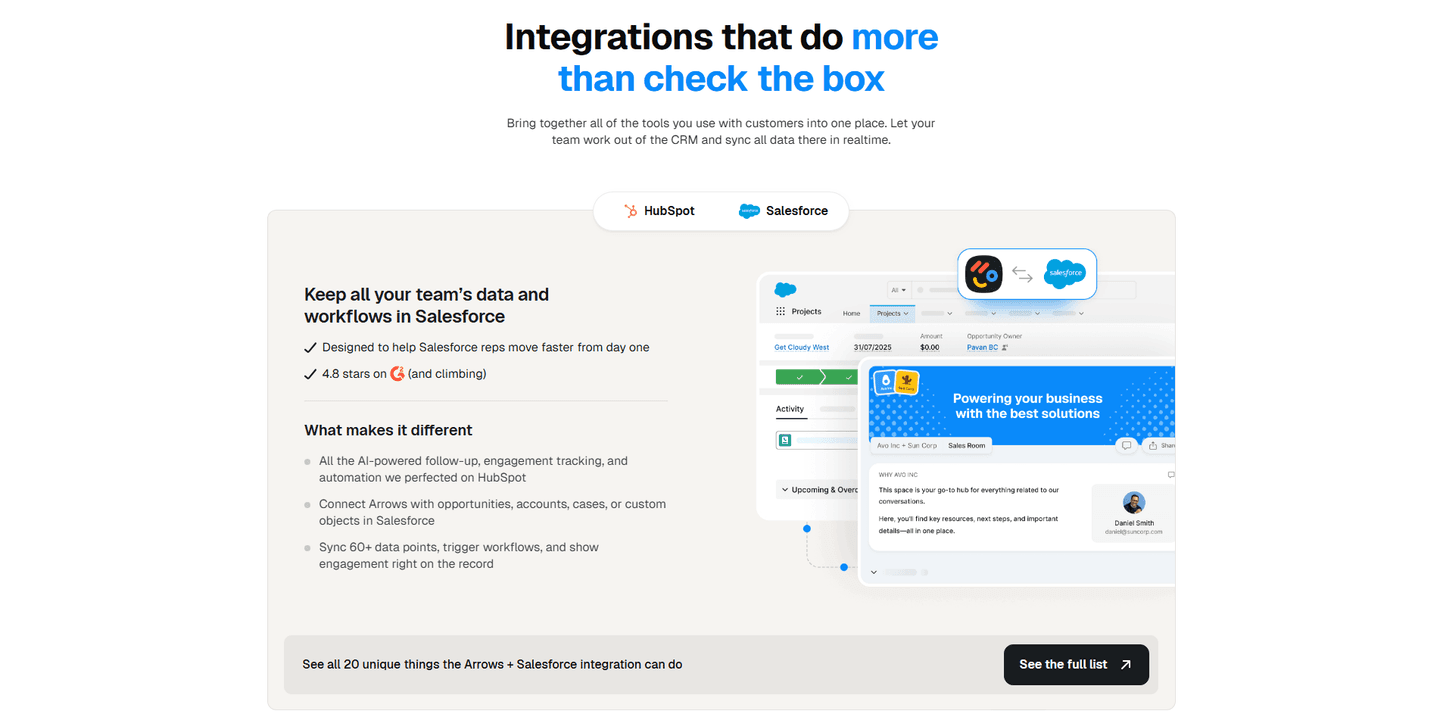Click the All the AI-powered follow-up bullet
The image size is (1440, 711).
pos(473,469)
